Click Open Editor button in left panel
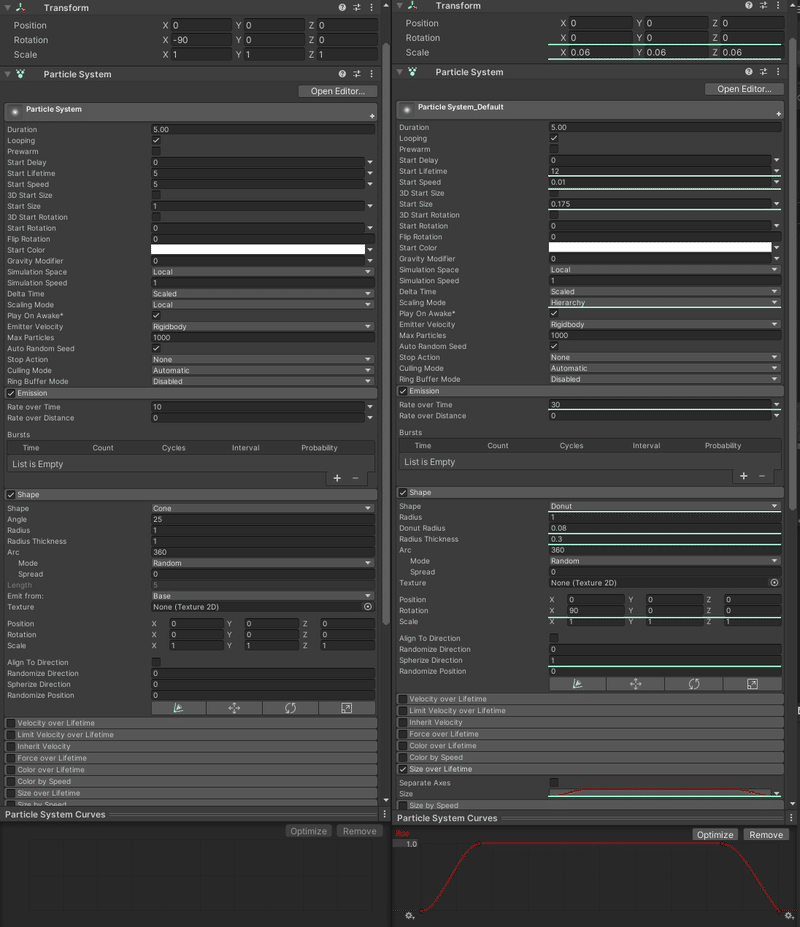The height and width of the screenshot is (927, 800). [x=338, y=91]
